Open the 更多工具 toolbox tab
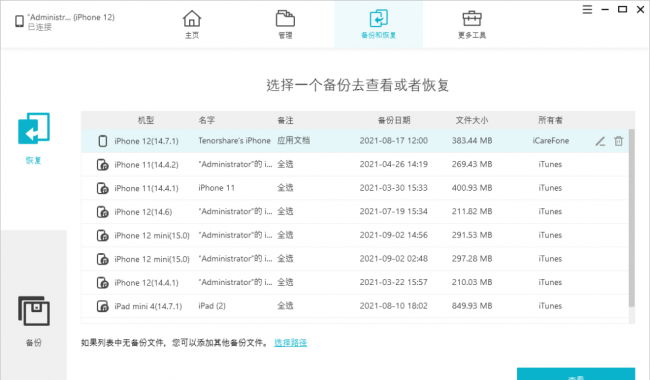650x380 pixels. pos(472,24)
